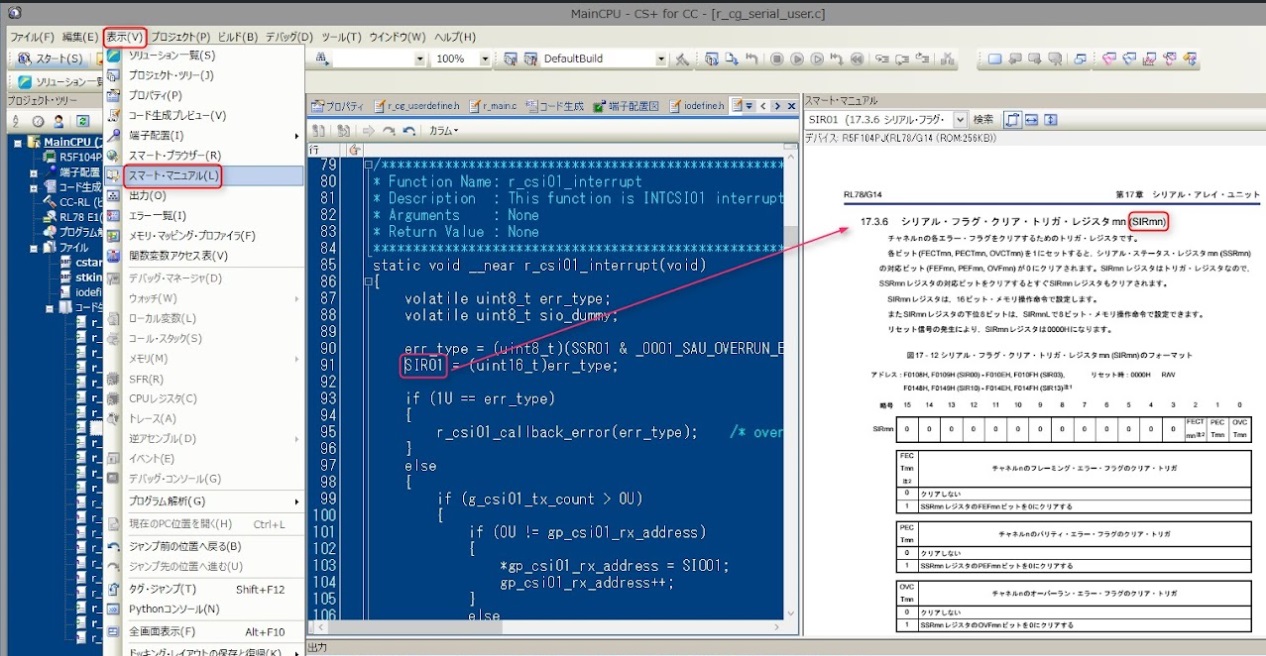Select スマート・マニュアル(L) menu item
This screenshot has width=1266, height=656.
(x=173, y=176)
